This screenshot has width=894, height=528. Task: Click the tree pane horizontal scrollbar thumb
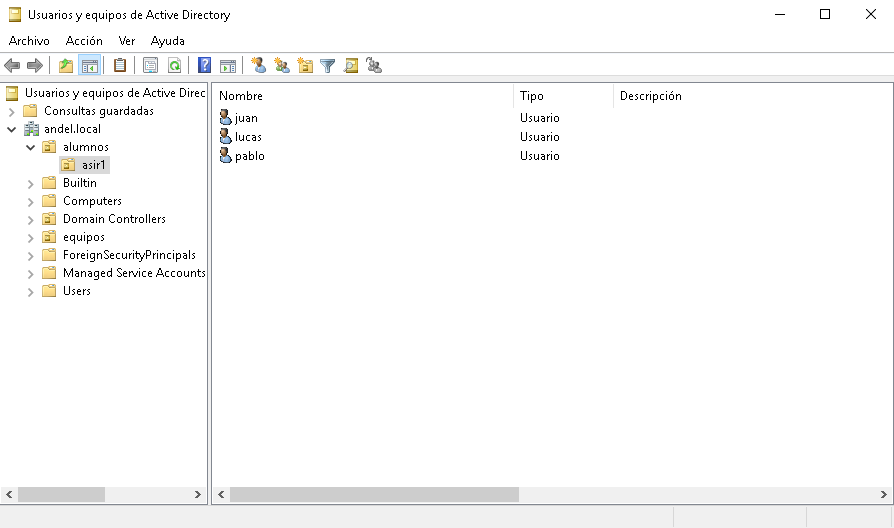62,494
